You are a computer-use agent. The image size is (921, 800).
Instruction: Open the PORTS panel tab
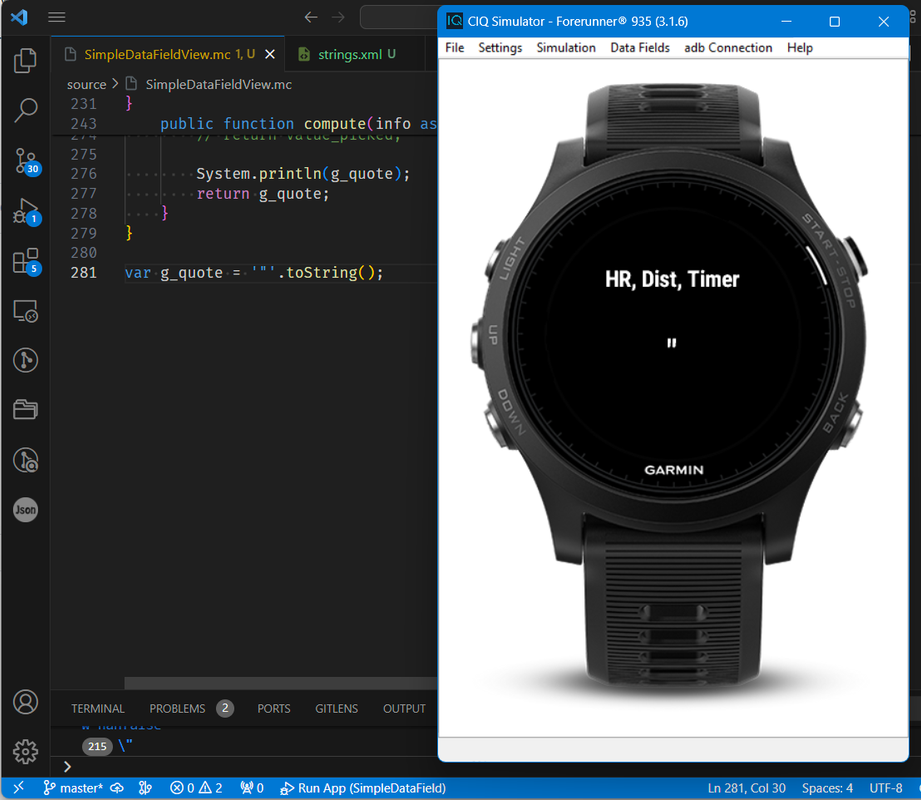tap(274, 708)
